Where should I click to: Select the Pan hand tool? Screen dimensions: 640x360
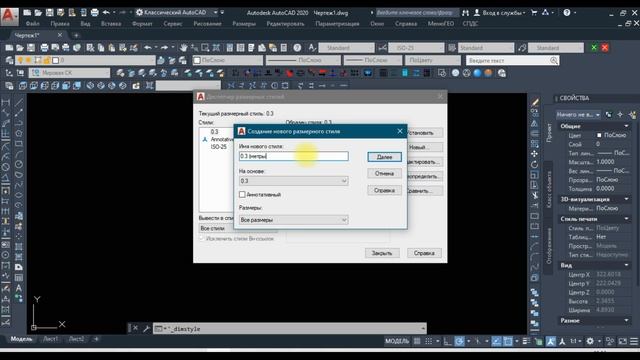click(x=184, y=48)
